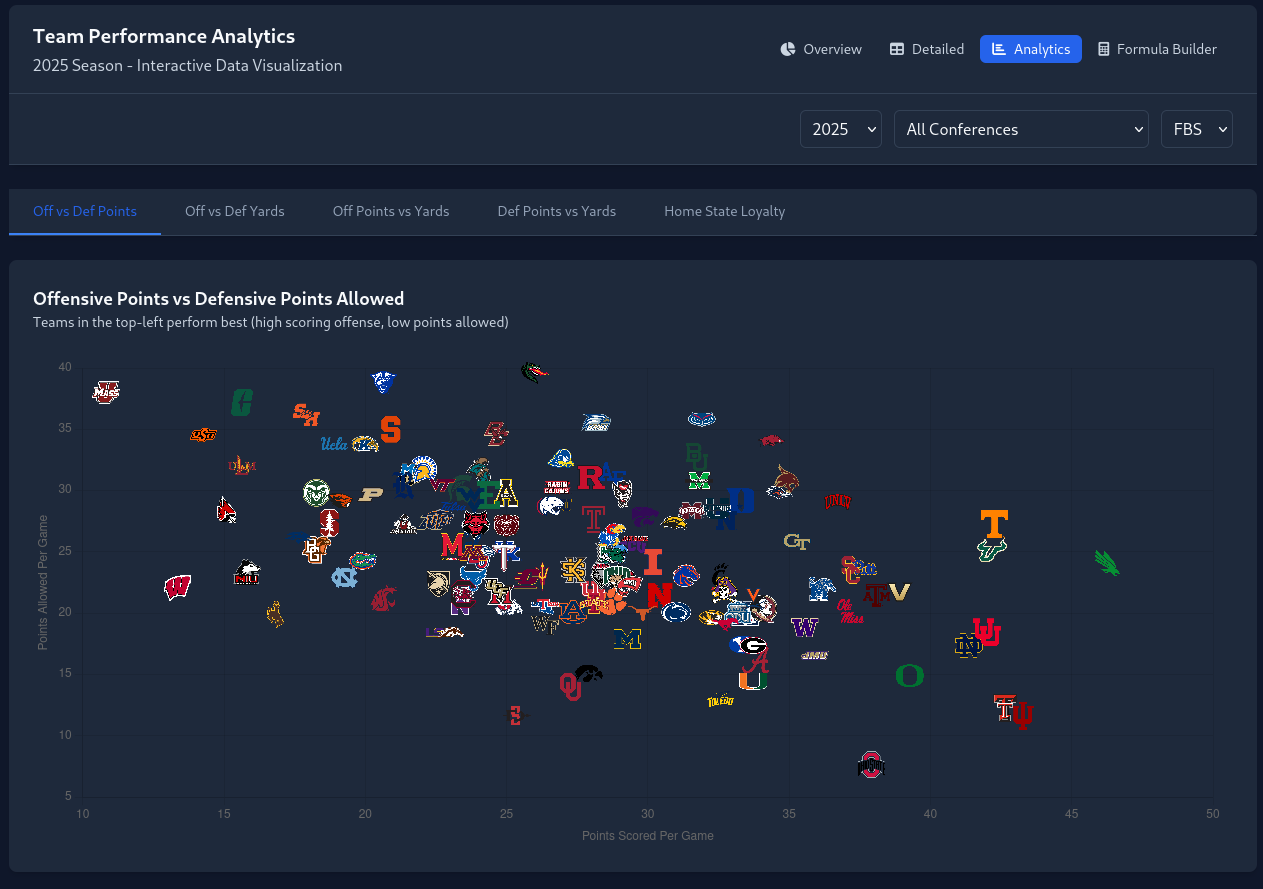Select the Florida Gators logo

click(363, 561)
